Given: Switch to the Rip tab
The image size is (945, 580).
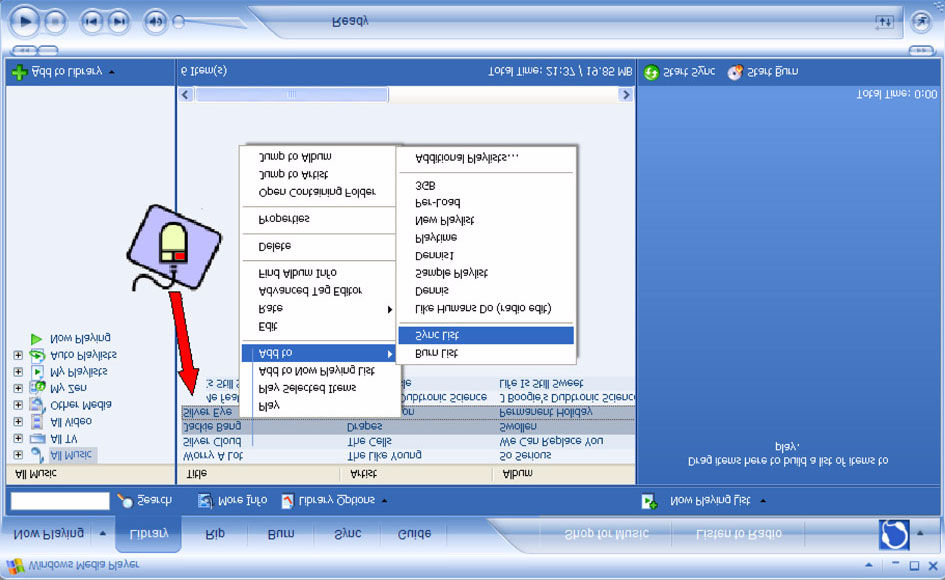Looking at the screenshot, I should 215,534.
